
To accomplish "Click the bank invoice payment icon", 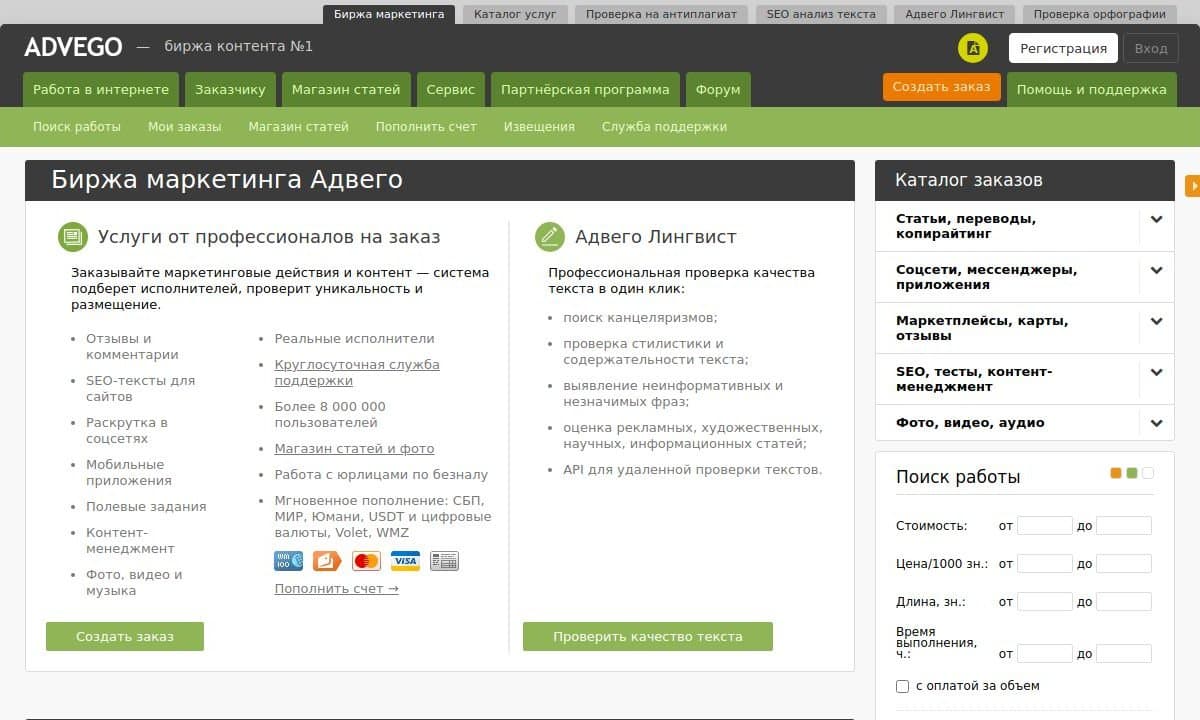I will click(x=444, y=561).
